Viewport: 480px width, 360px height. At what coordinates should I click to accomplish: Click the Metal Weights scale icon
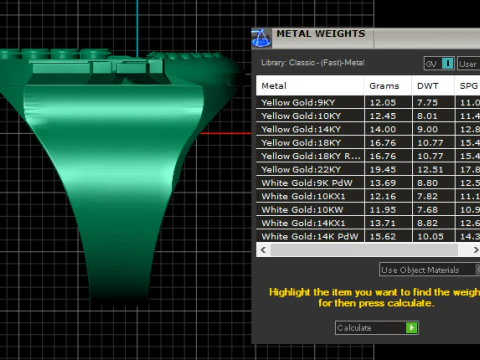261,38
